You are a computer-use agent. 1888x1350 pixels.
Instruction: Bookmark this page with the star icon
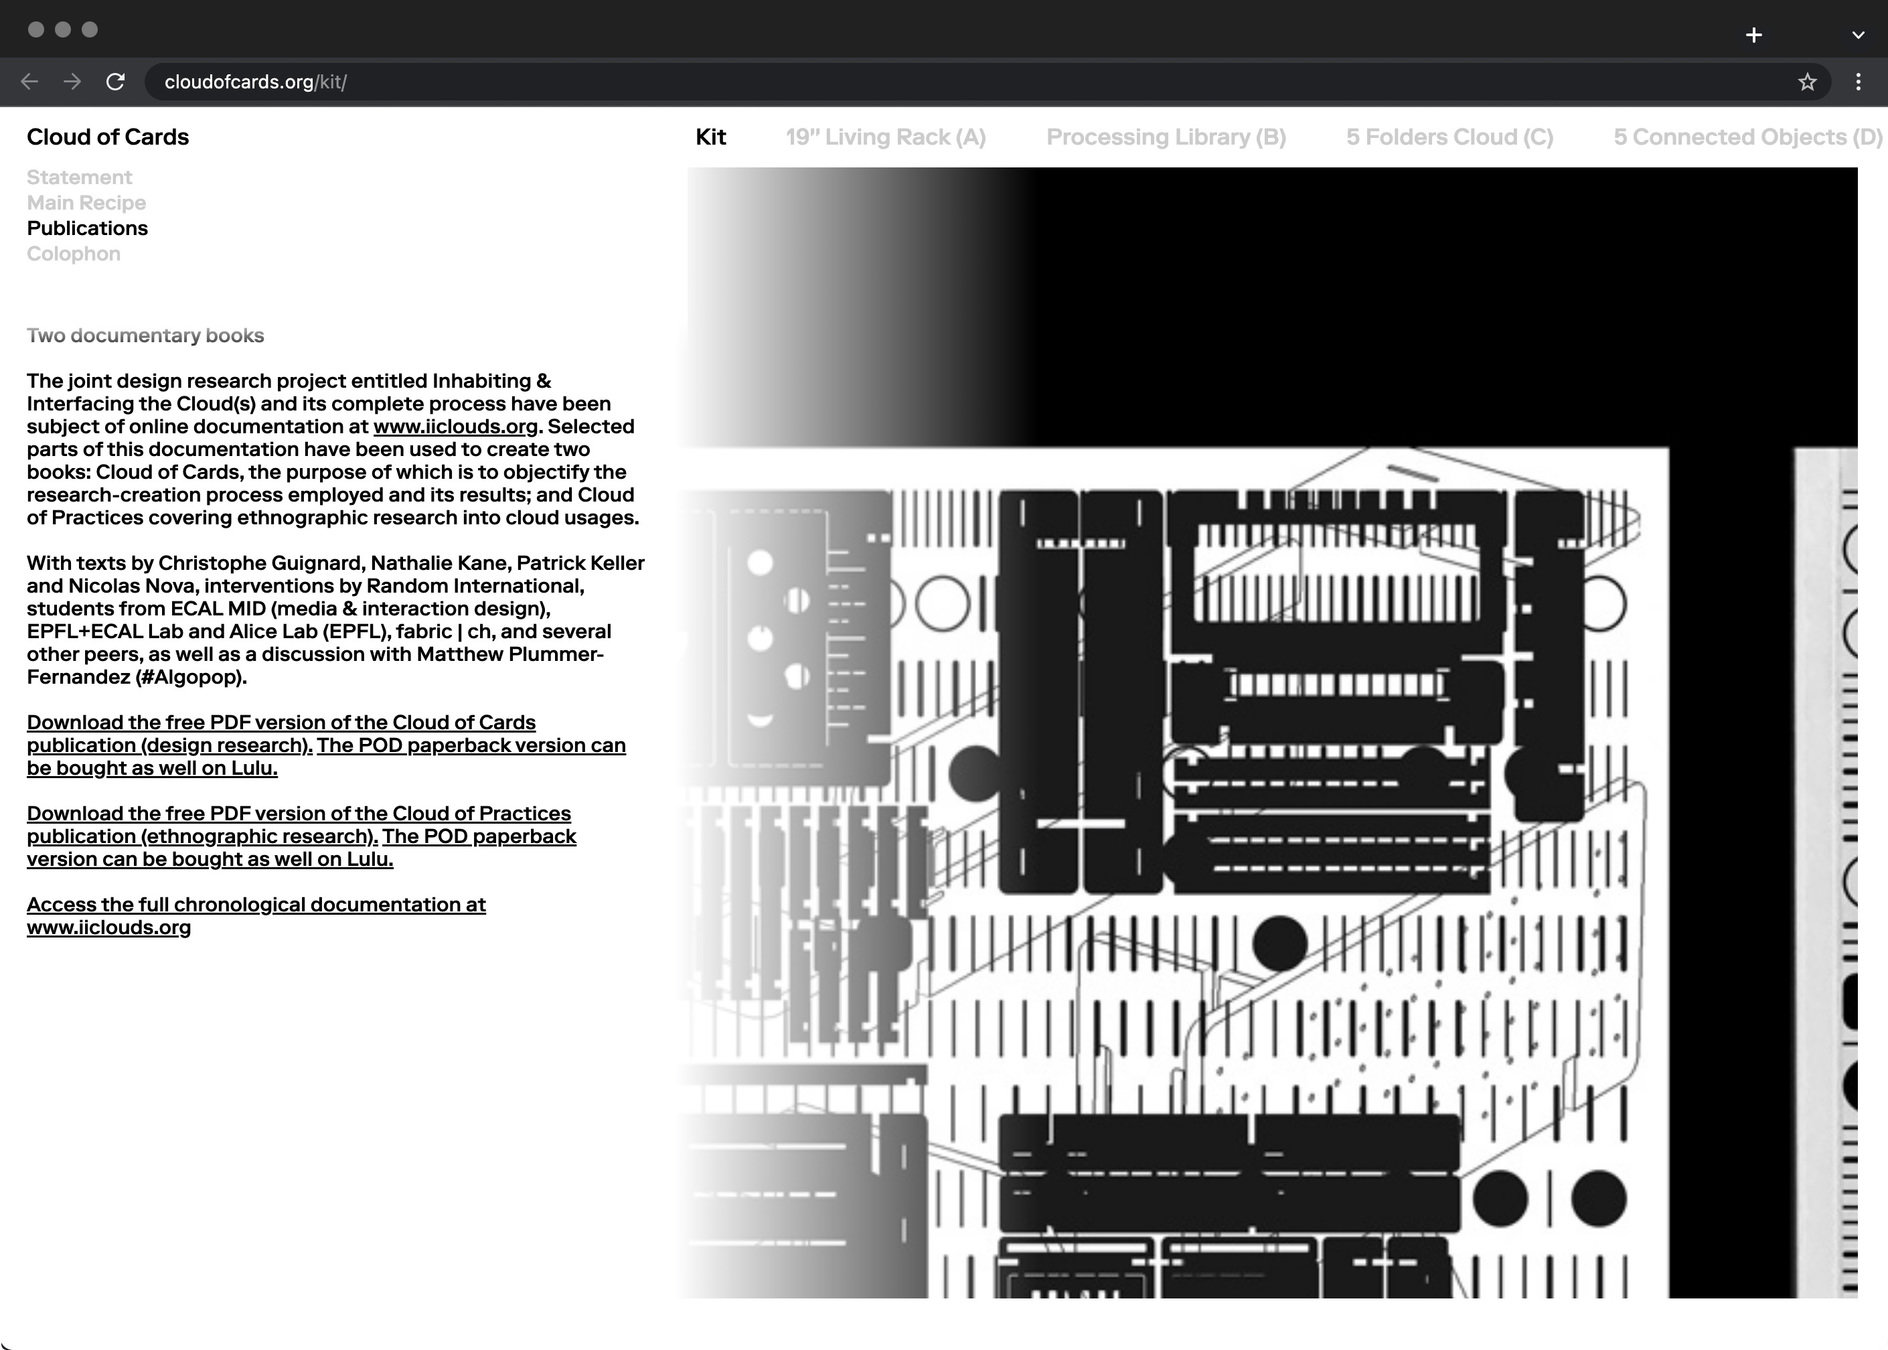[x=1806, y=82]
